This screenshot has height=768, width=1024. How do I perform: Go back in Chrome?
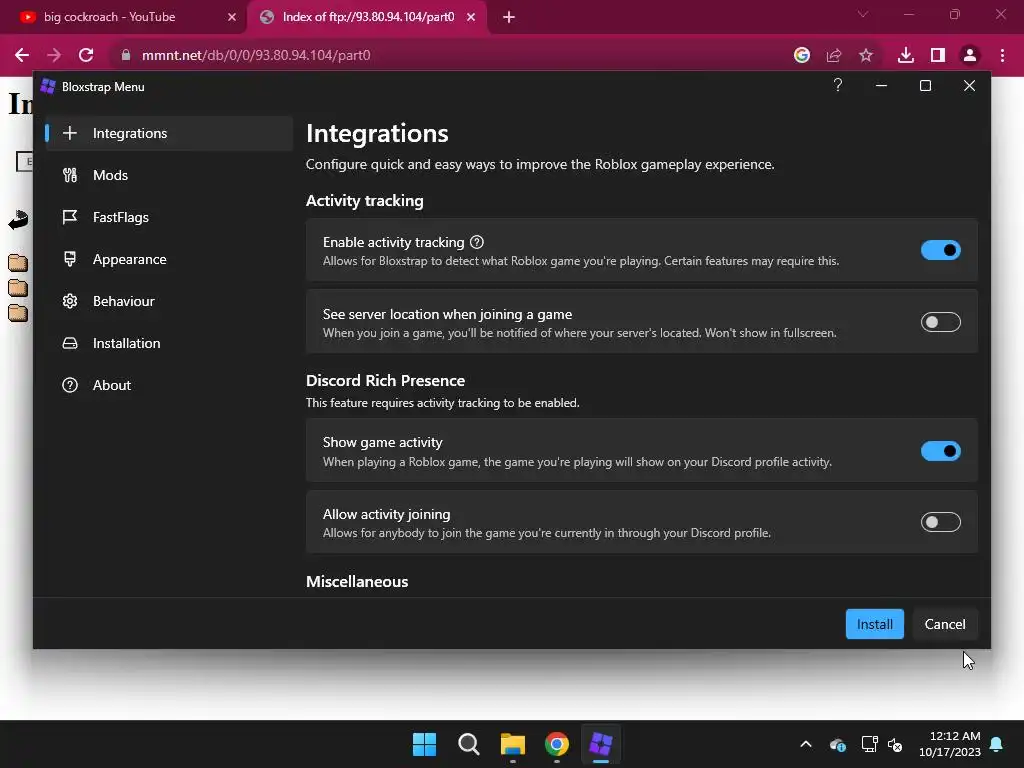click(22, 56)
